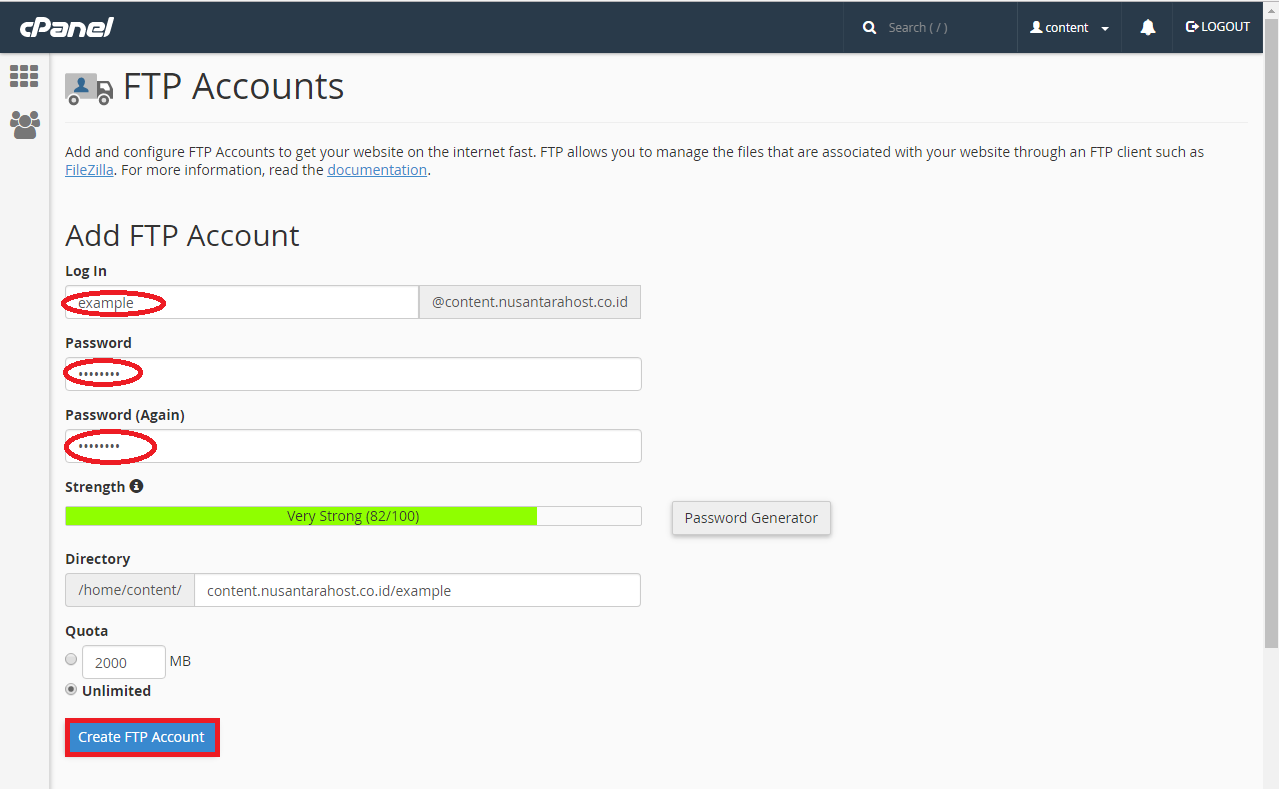
Task: Focus the Log In username field
Action: pos(242,302)
